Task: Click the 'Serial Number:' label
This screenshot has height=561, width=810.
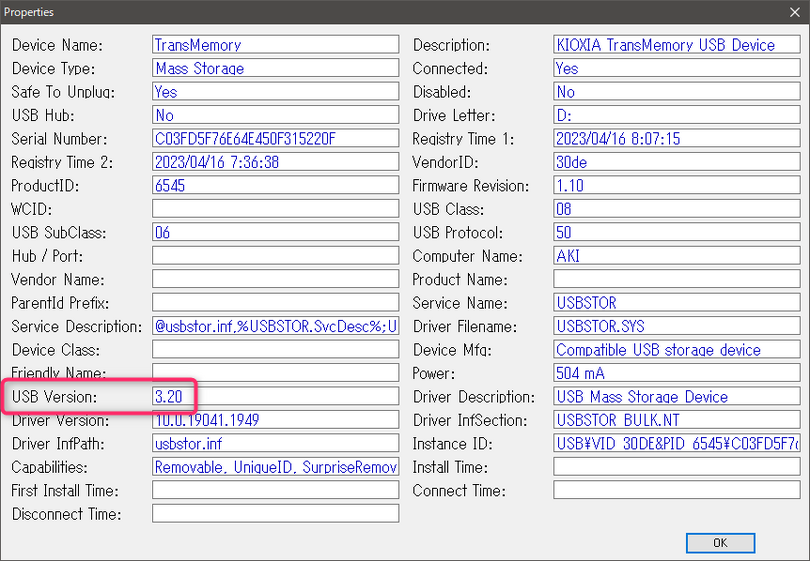Action: point(59,139)
